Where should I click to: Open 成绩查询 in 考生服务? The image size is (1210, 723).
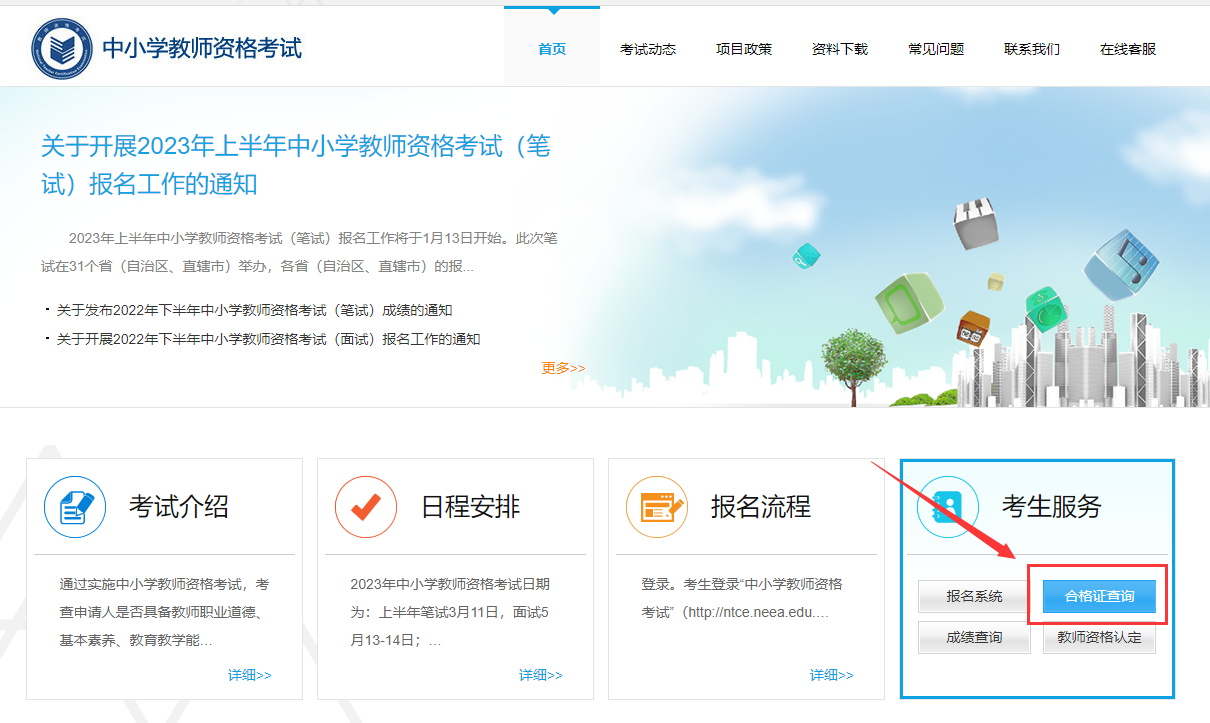point(974,637)
